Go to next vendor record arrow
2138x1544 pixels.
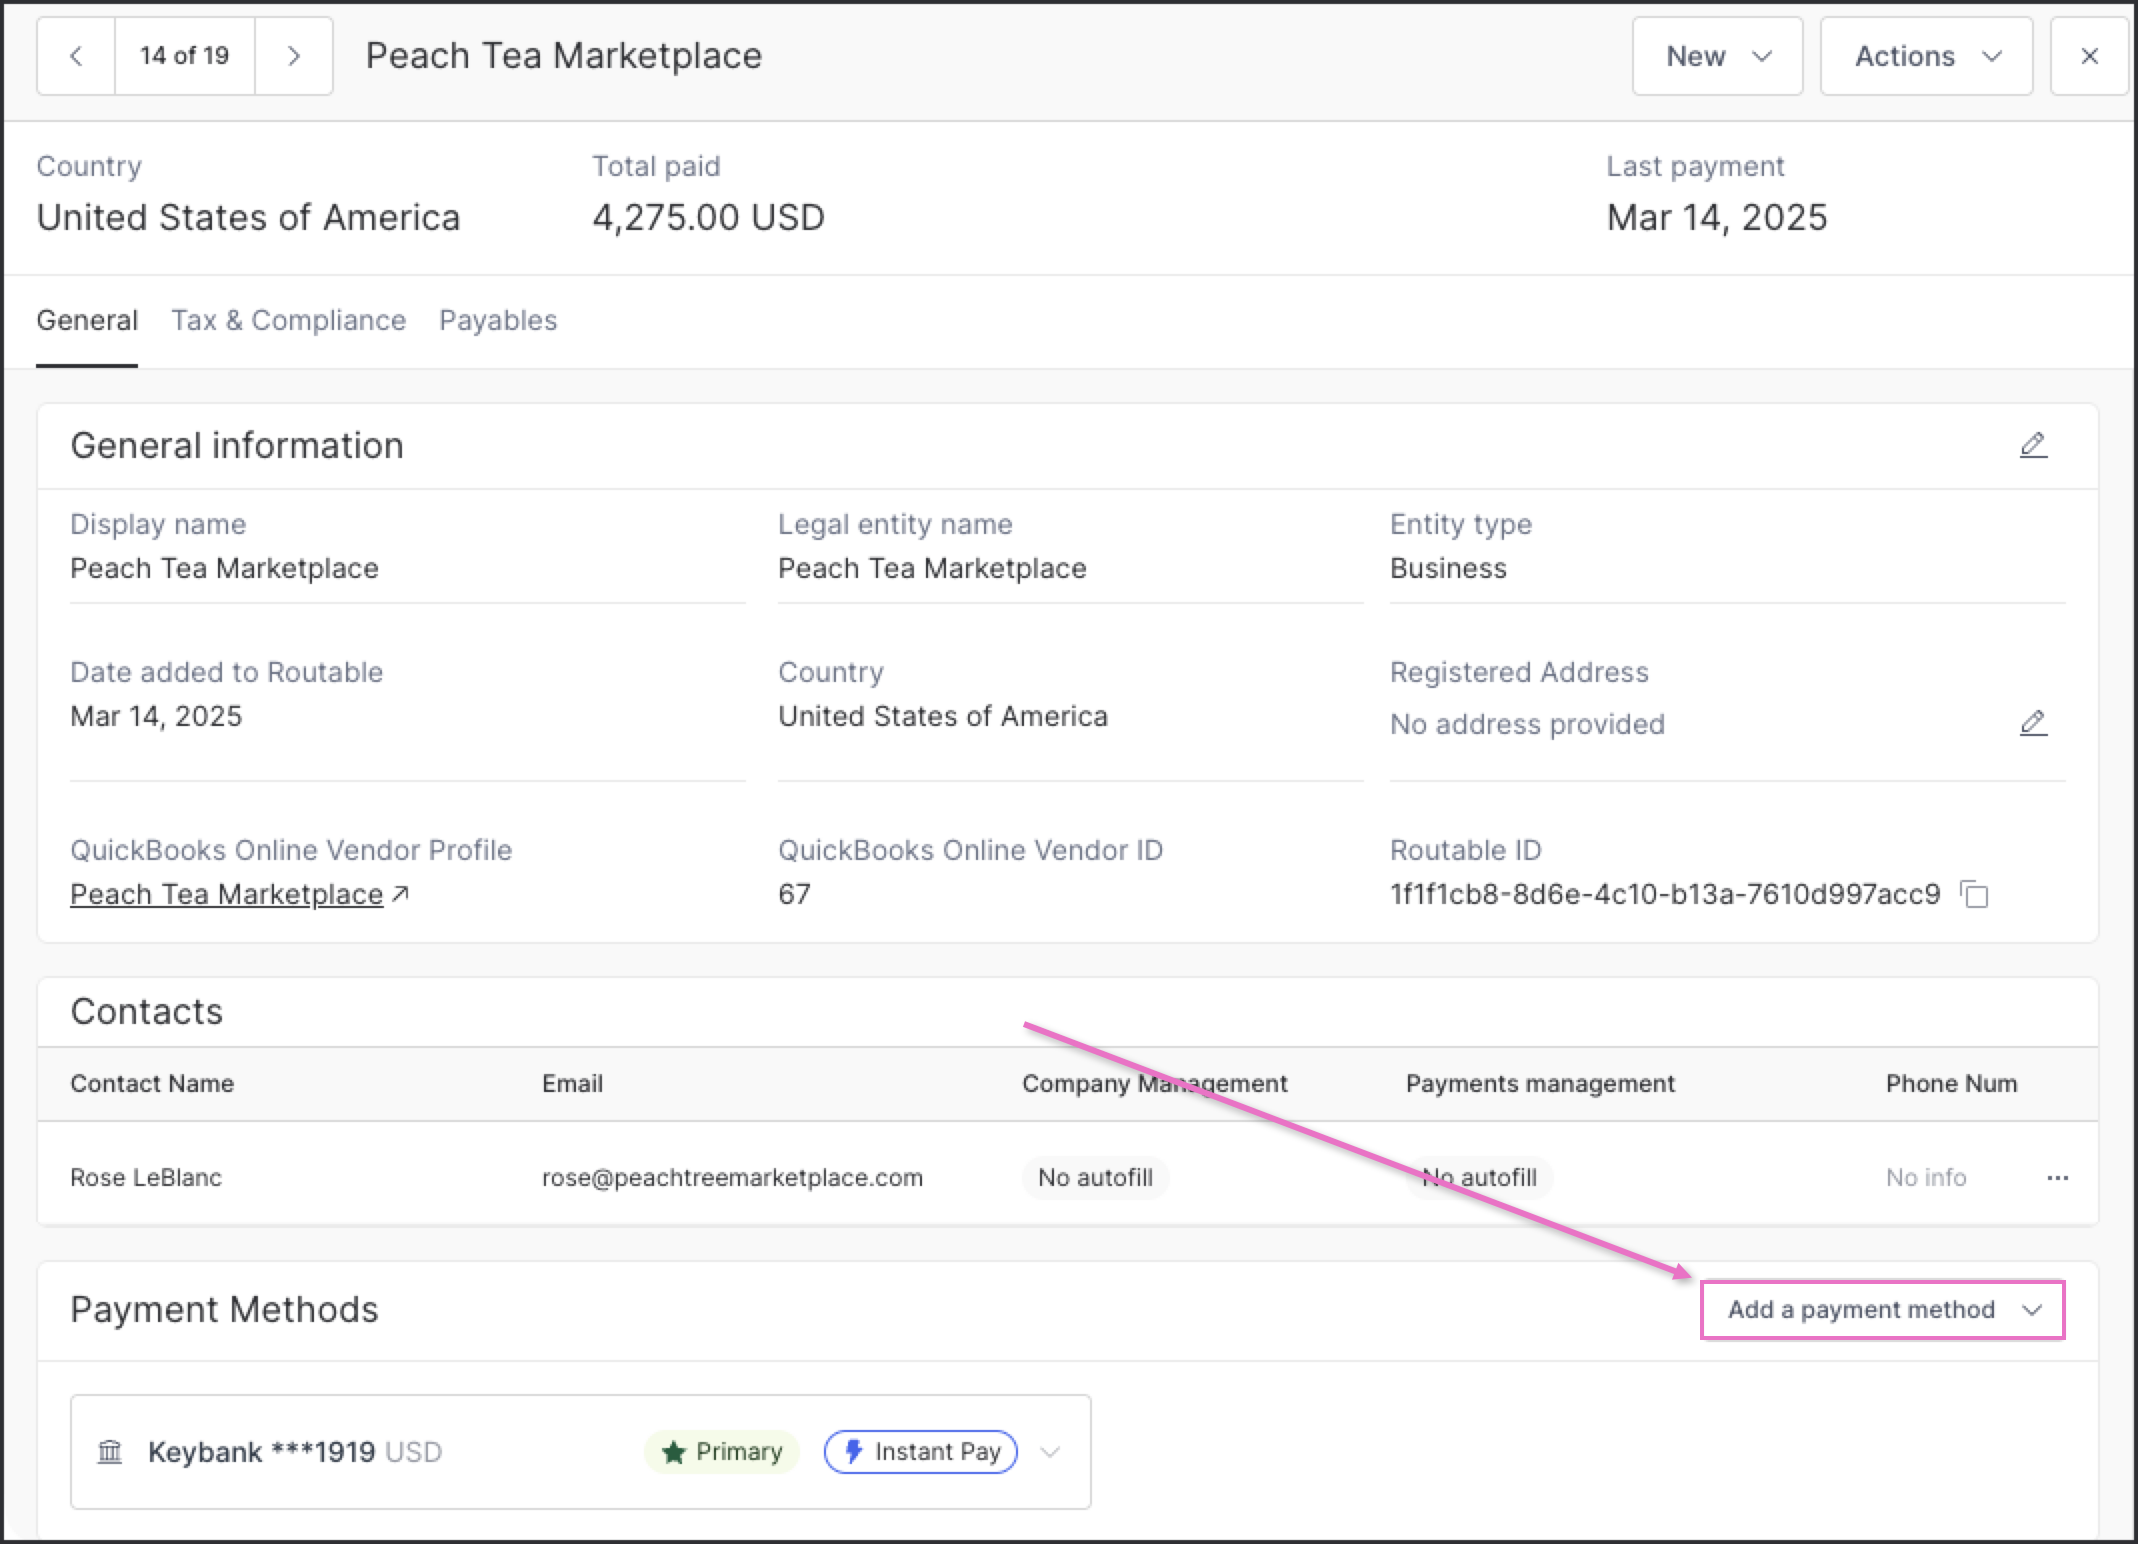[x=294, y=56]
